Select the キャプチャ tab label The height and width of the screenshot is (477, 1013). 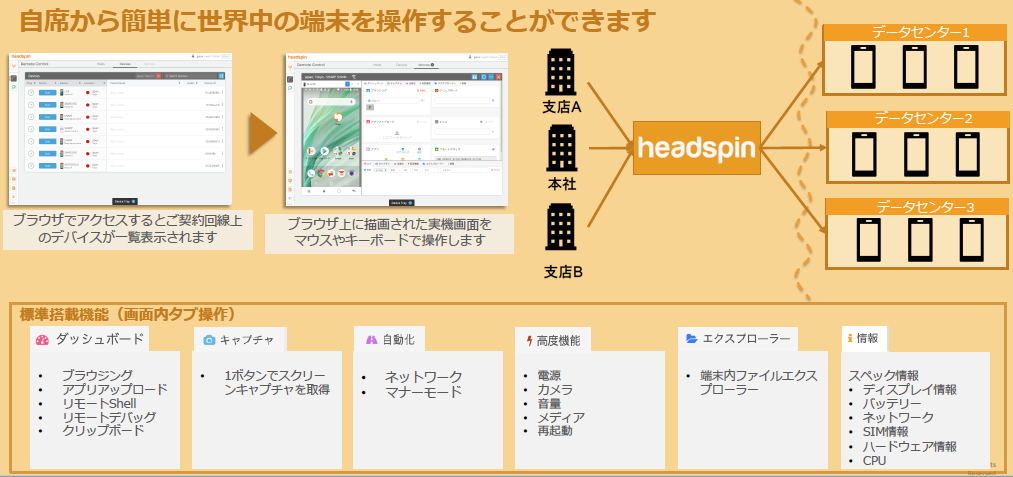248,340
